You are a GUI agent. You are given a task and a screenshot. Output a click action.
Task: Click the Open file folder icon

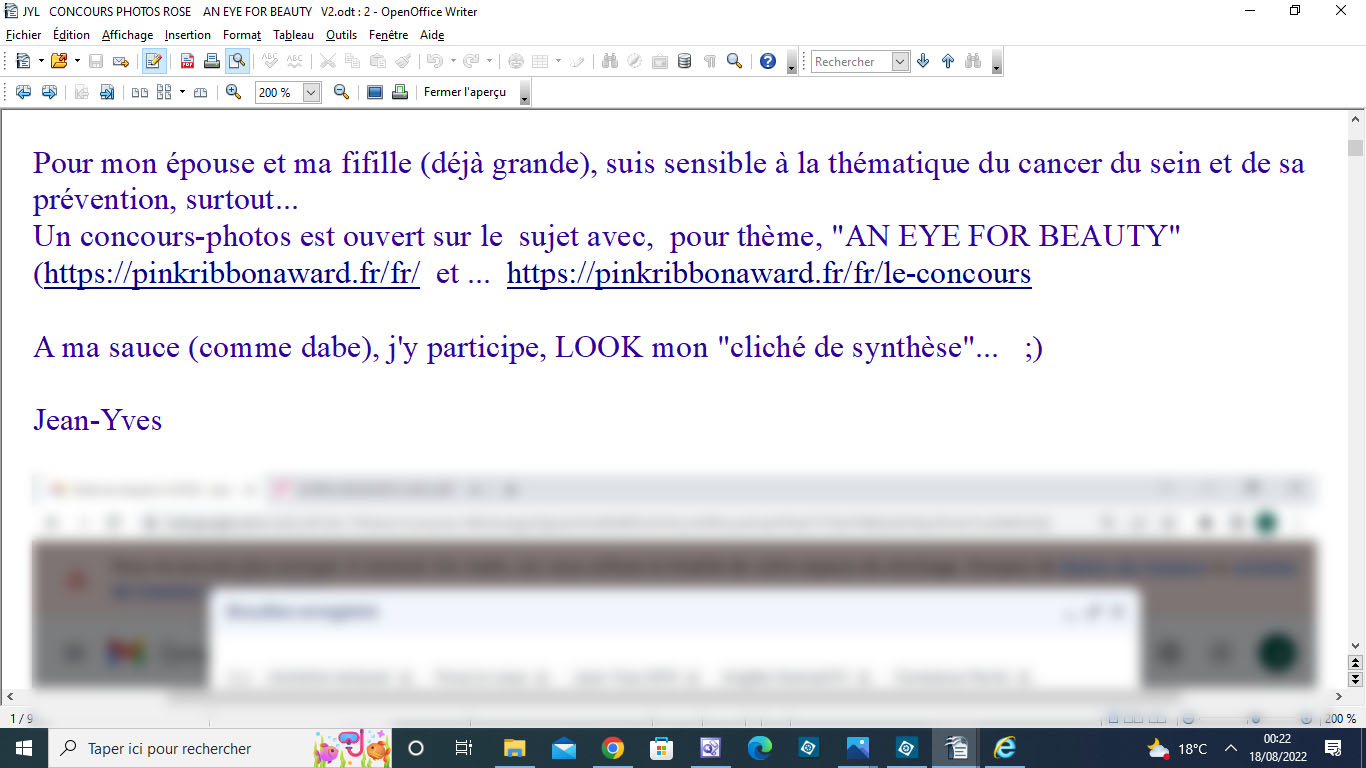pyautogui.click(x=59, y=61)
